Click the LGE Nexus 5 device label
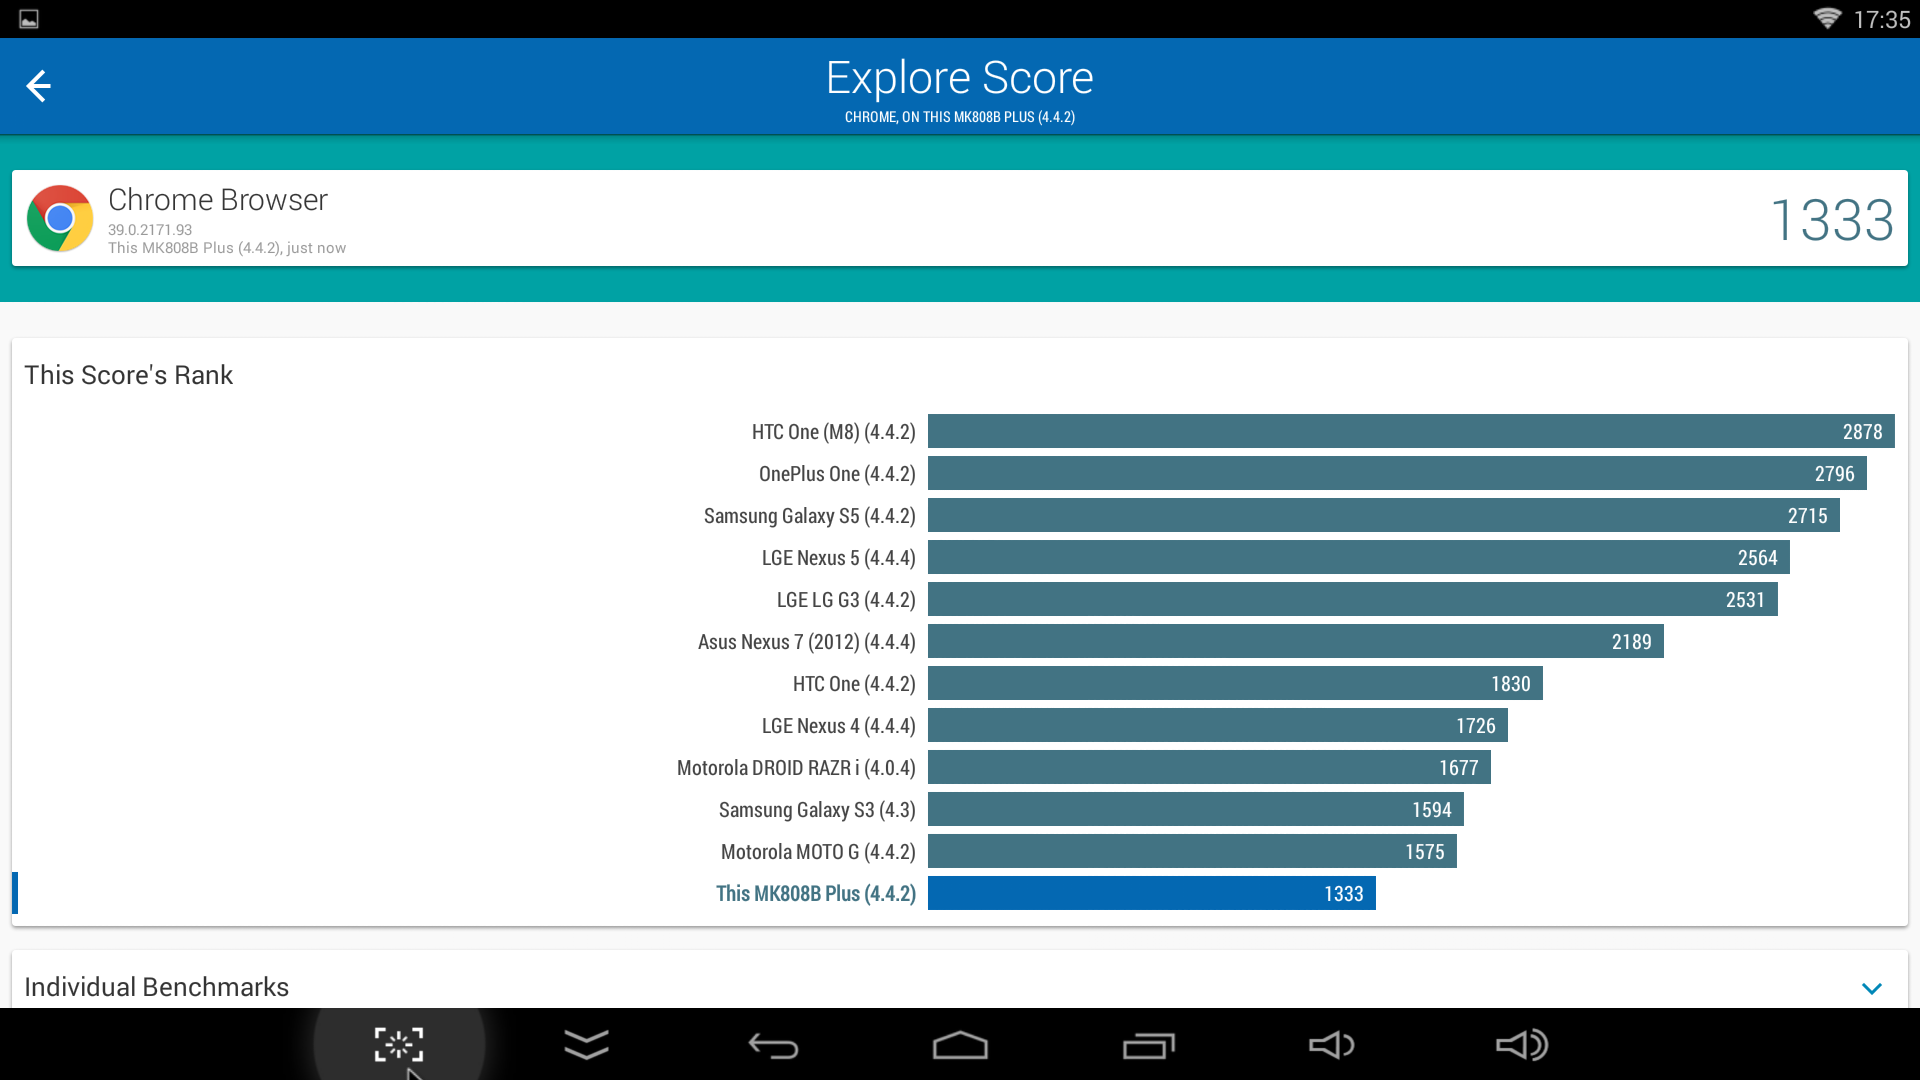The height and width of the screenshot is (1080, 1920). (838, 558)
